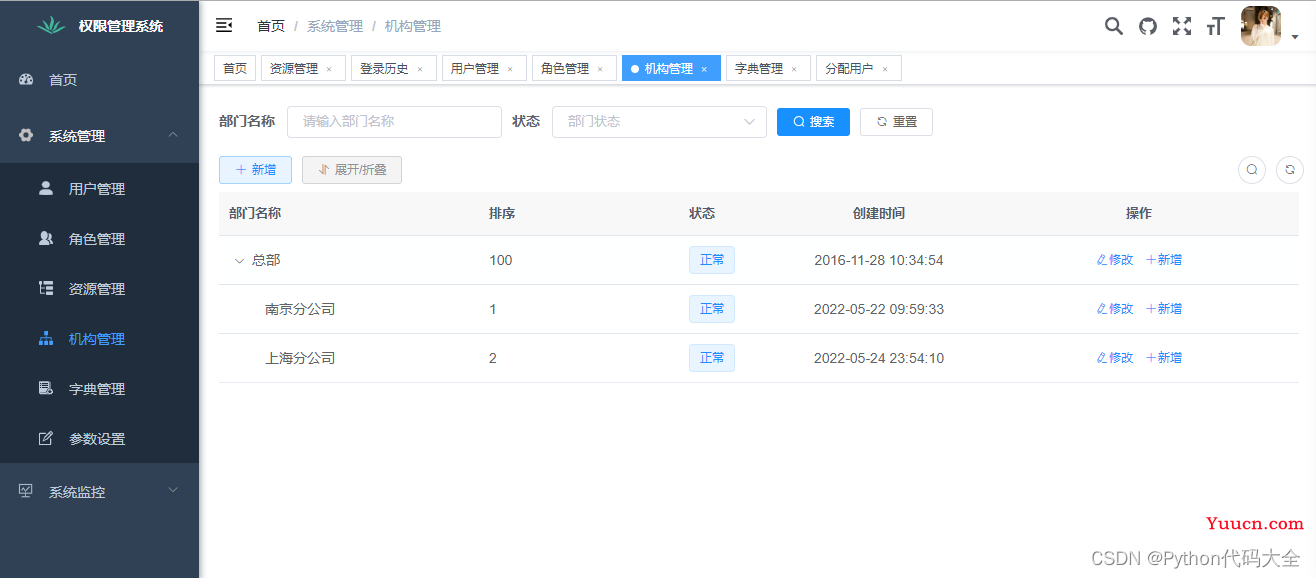
Task: Click the 机构管理 org-tree icon
Action: (46, 339)
